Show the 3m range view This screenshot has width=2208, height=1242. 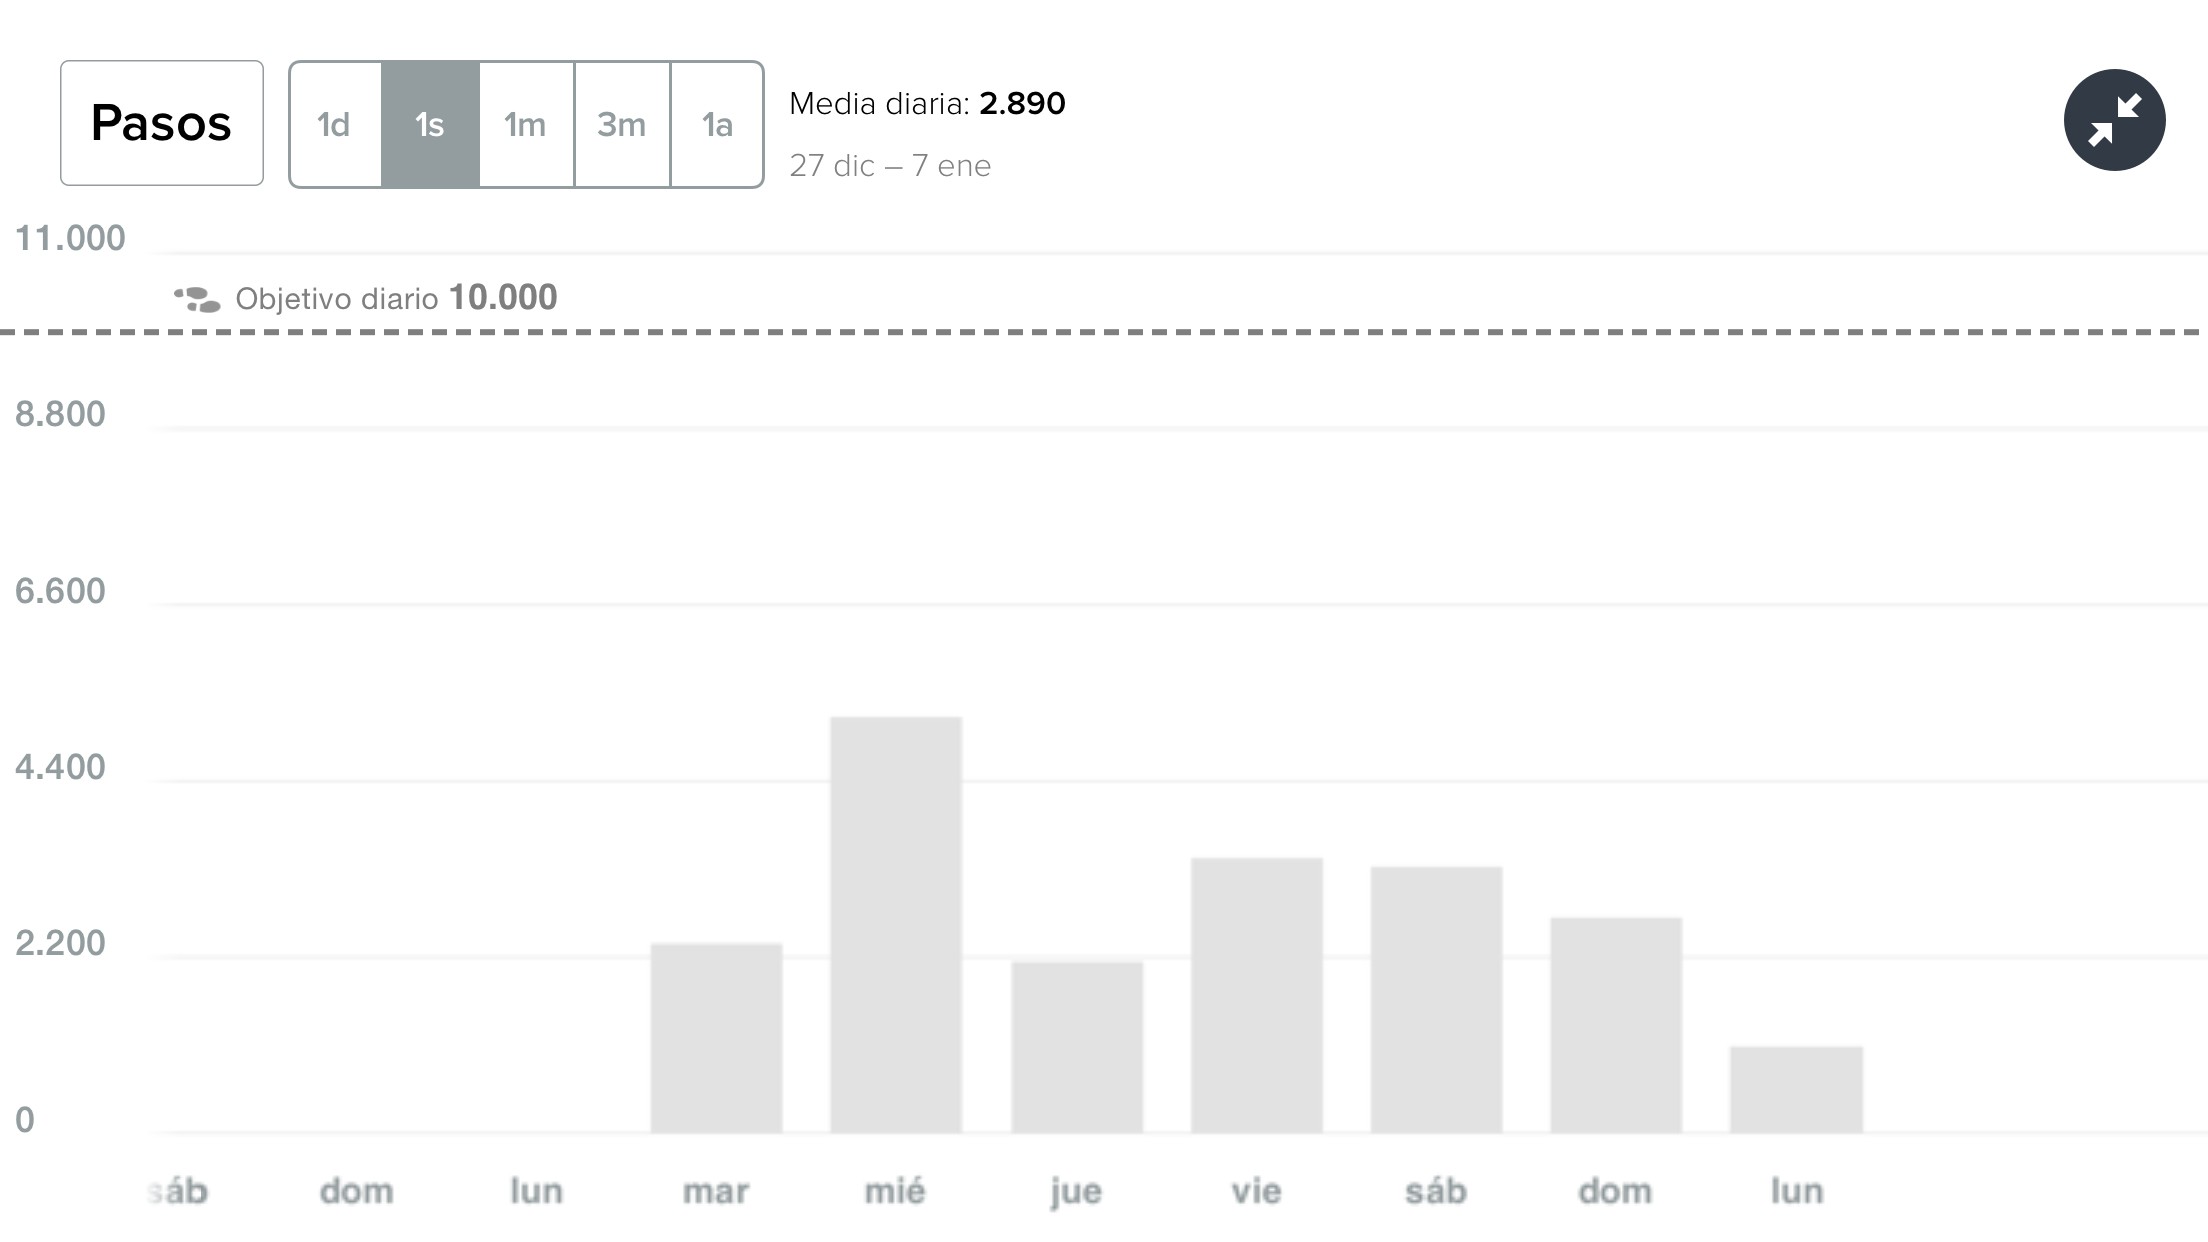click(x=622, y=125)
